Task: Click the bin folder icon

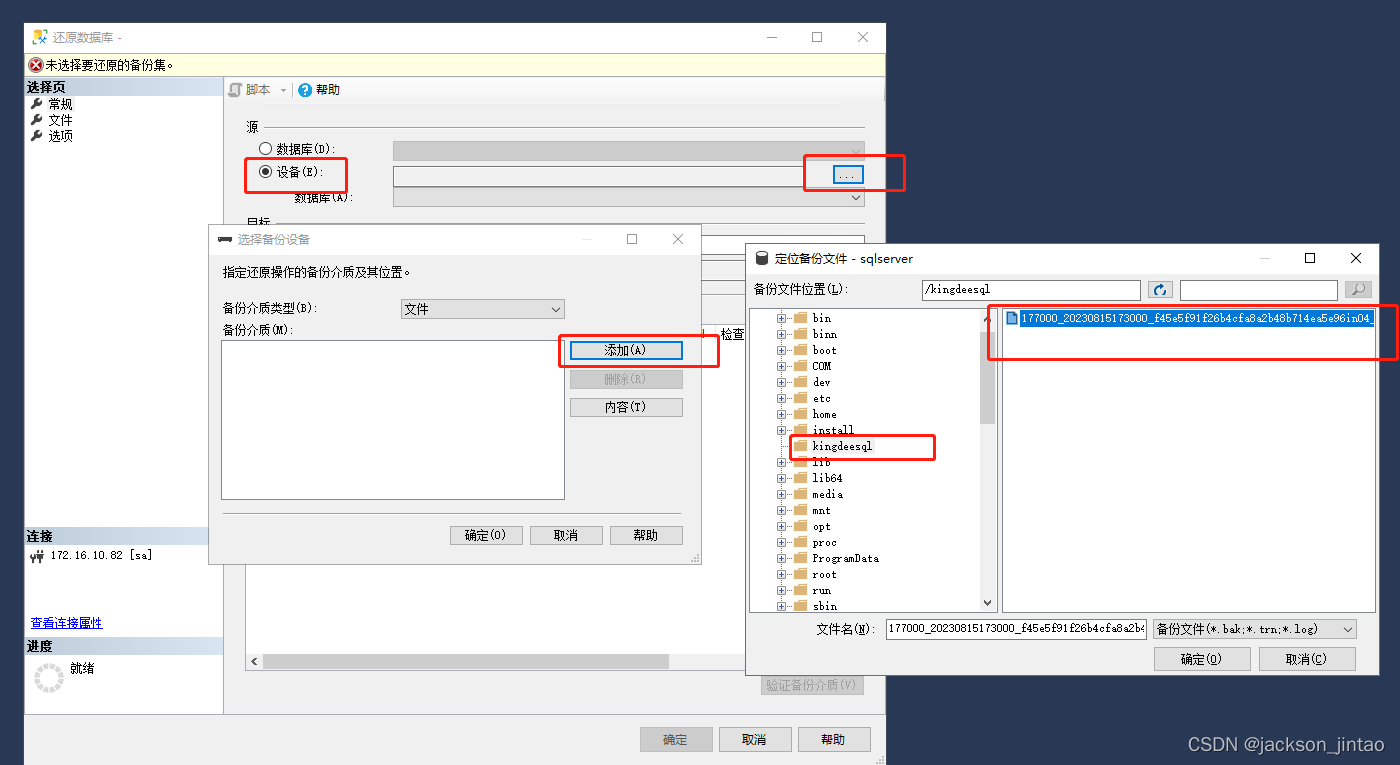Action: (x=800, y=318)
